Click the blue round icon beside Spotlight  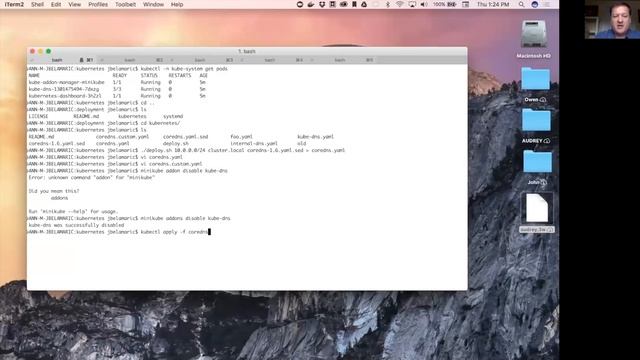tap(535, 4)
